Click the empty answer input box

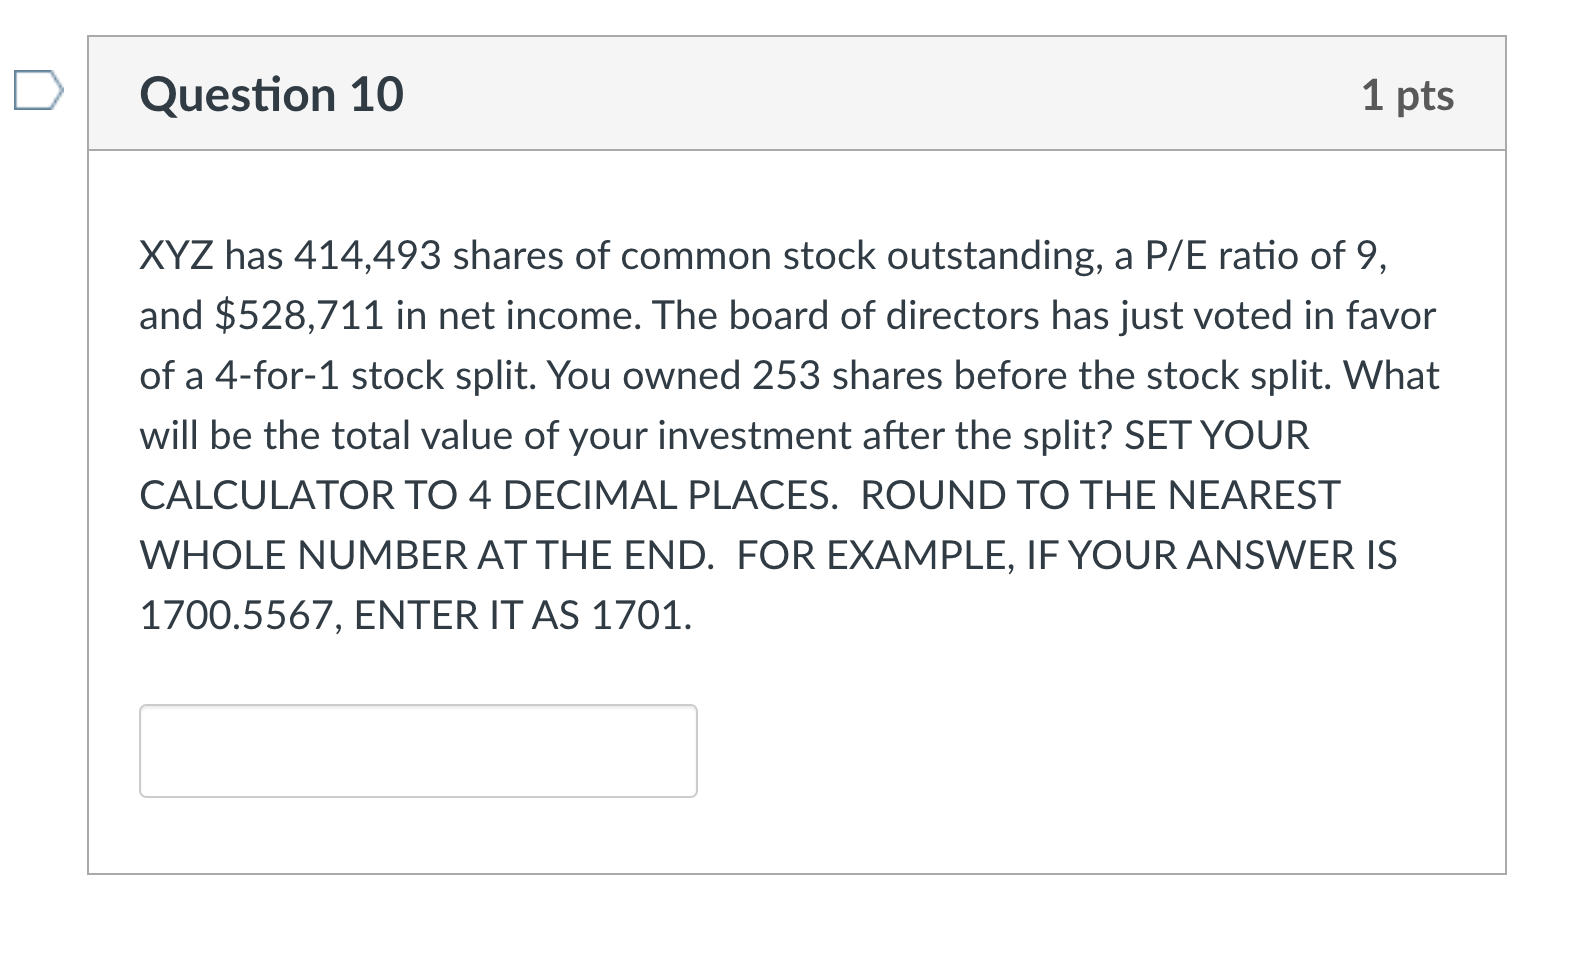coord(418,751)
